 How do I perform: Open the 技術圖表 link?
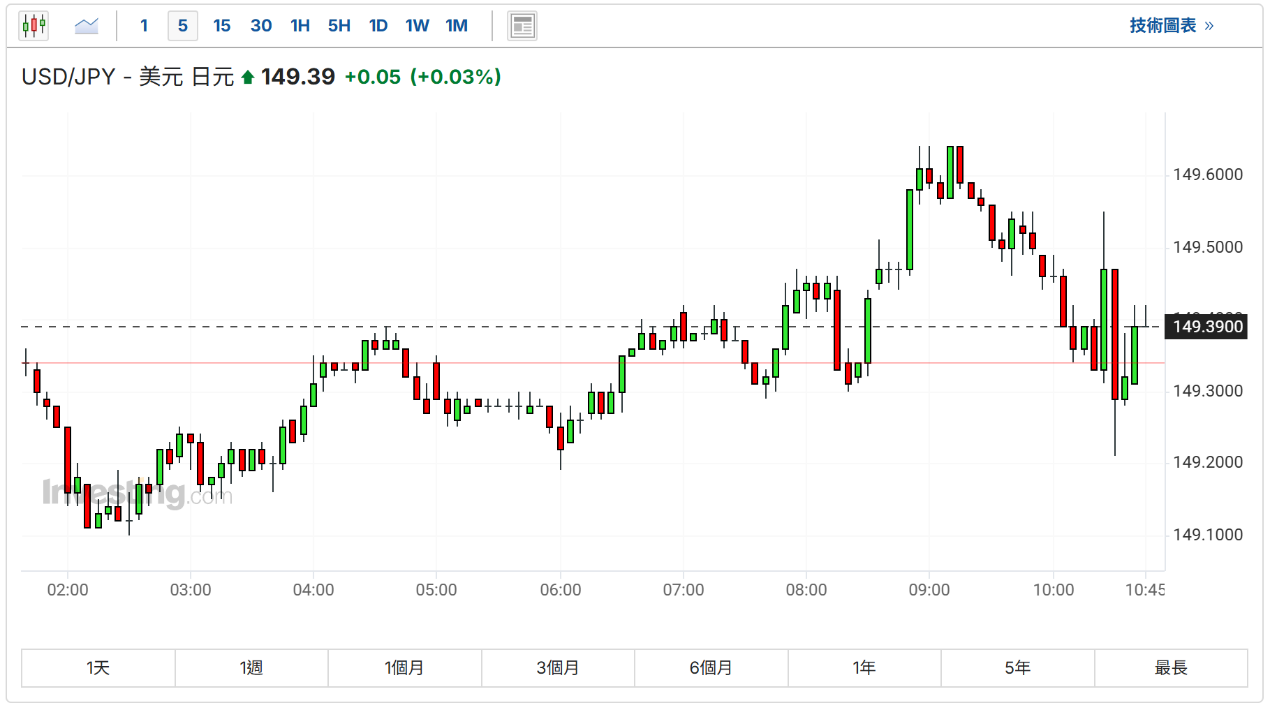1171,25
